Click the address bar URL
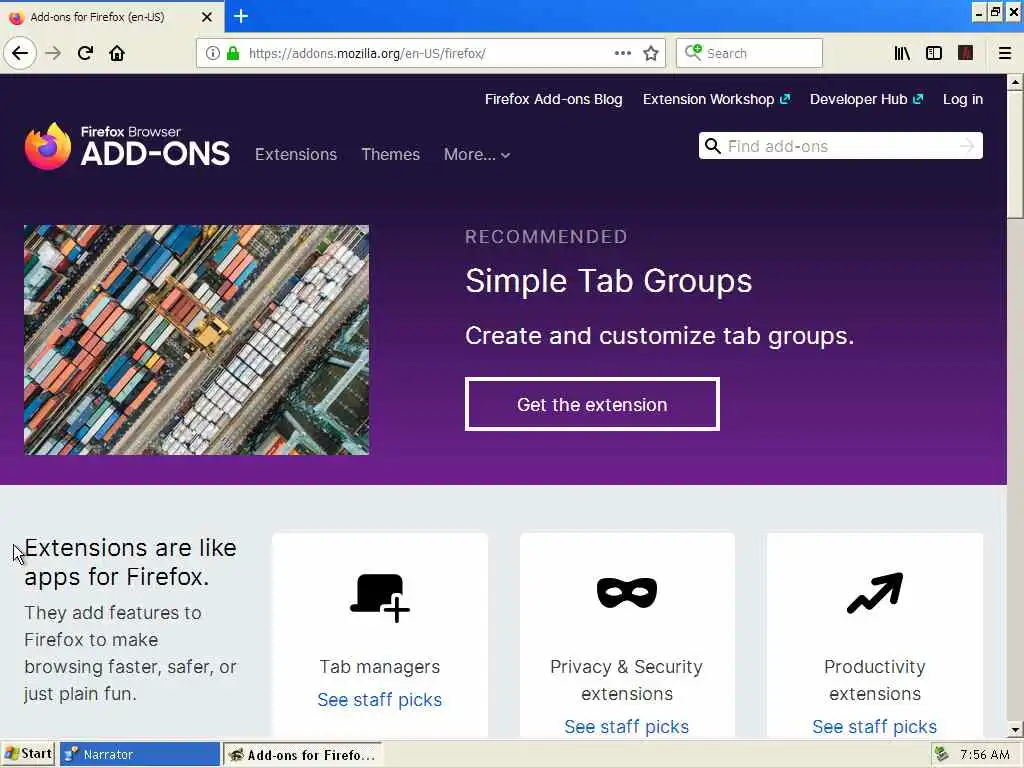Viewport: 1024px width, 768px height. point(367,54)
